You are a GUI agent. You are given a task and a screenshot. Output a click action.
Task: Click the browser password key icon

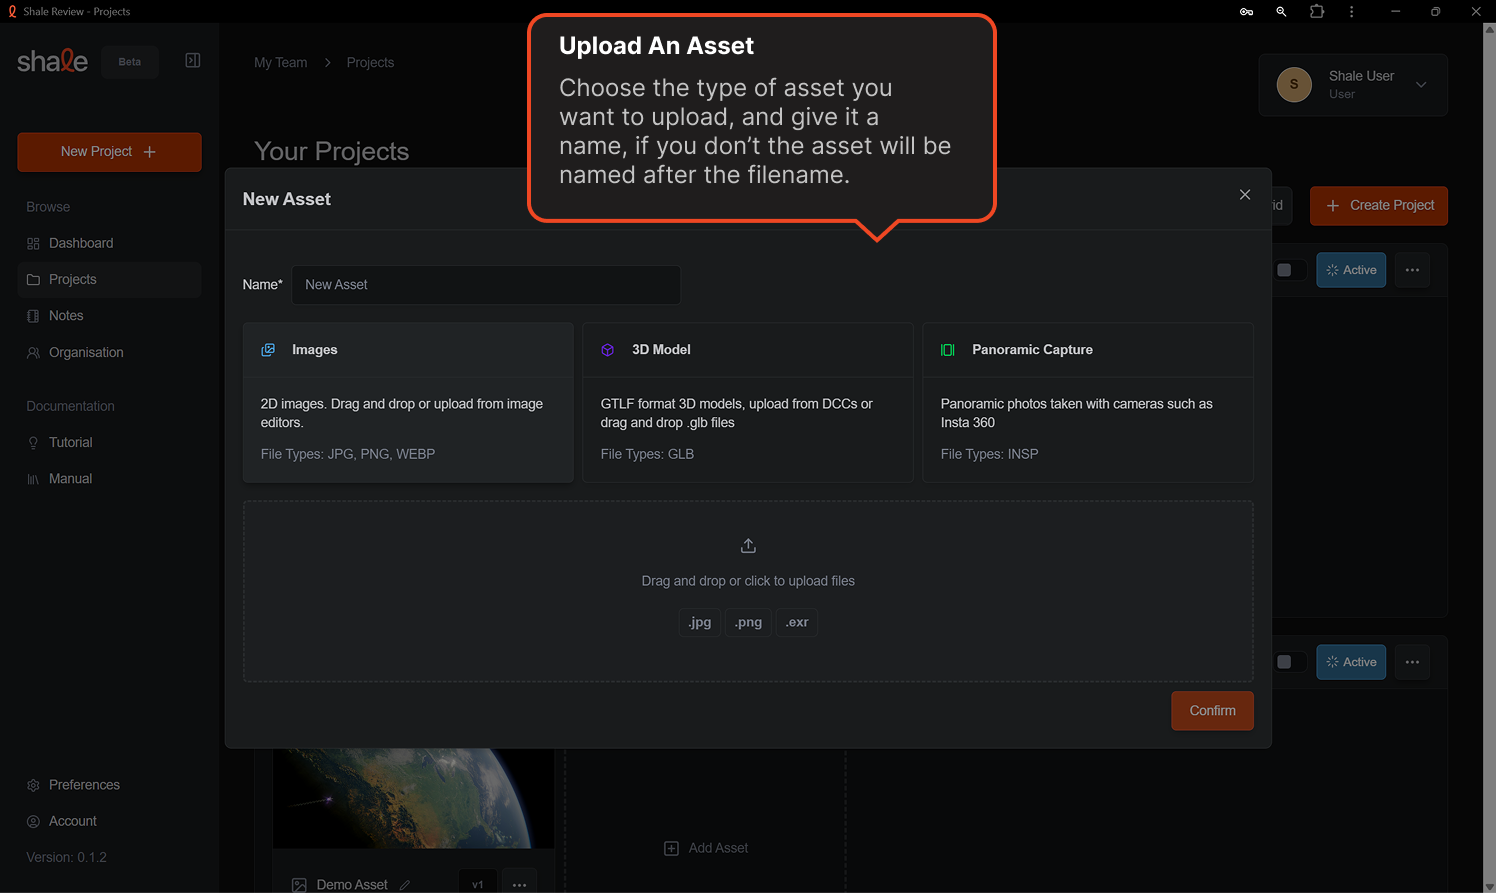pos(1246,12)
